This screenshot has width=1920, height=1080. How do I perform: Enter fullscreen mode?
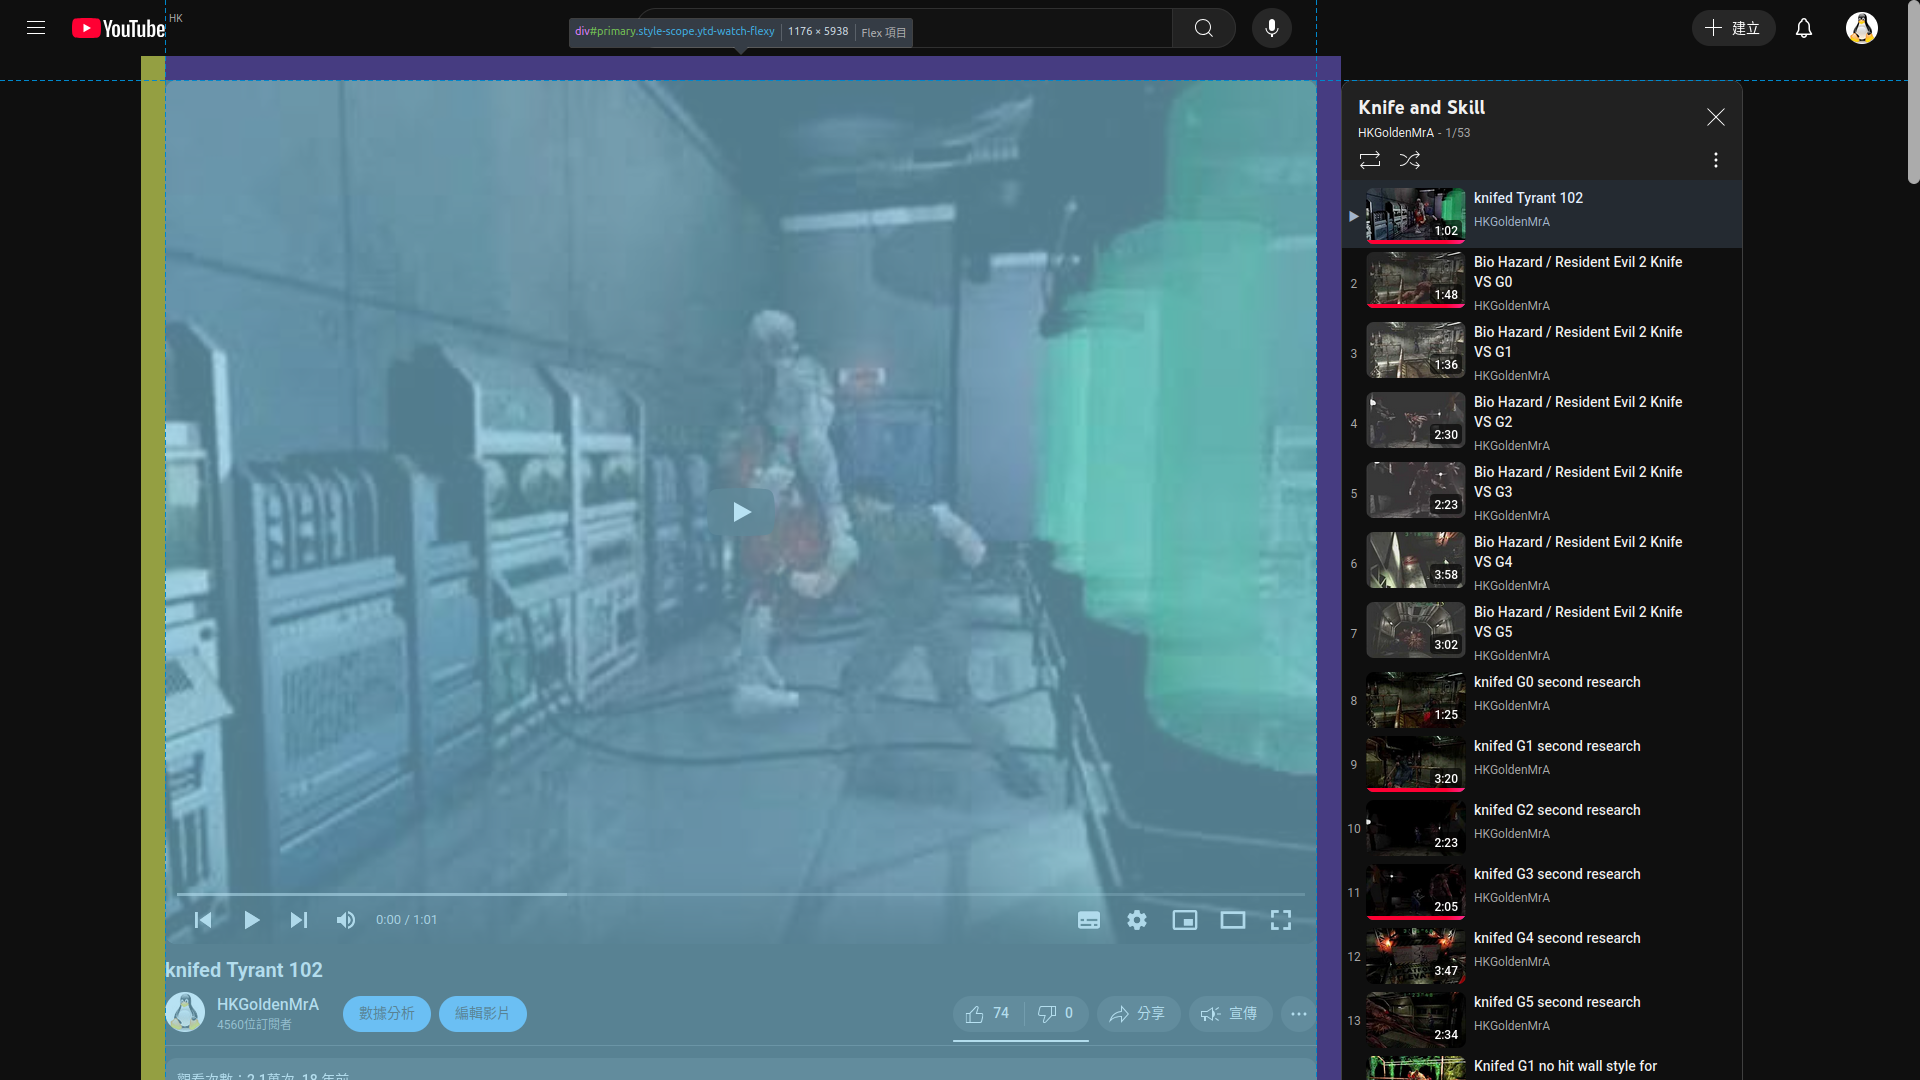pyautogui.click(x=1281, y=920)
